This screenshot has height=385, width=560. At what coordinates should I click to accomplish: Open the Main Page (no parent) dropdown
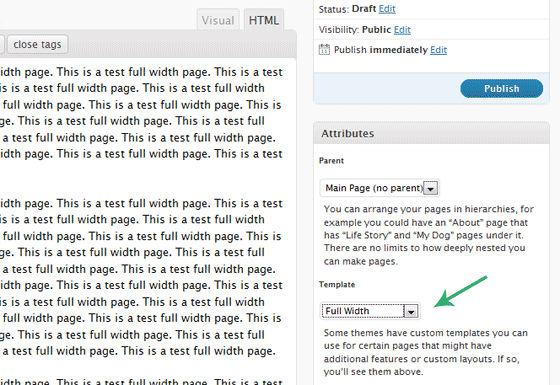pos(379,188)
